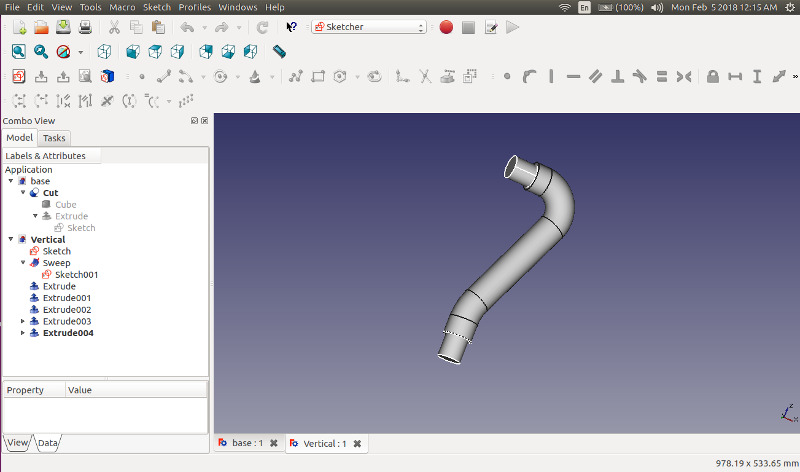Select Sketch001 in the model tree
The image size is (800, 472).
(x=76, y=274)
